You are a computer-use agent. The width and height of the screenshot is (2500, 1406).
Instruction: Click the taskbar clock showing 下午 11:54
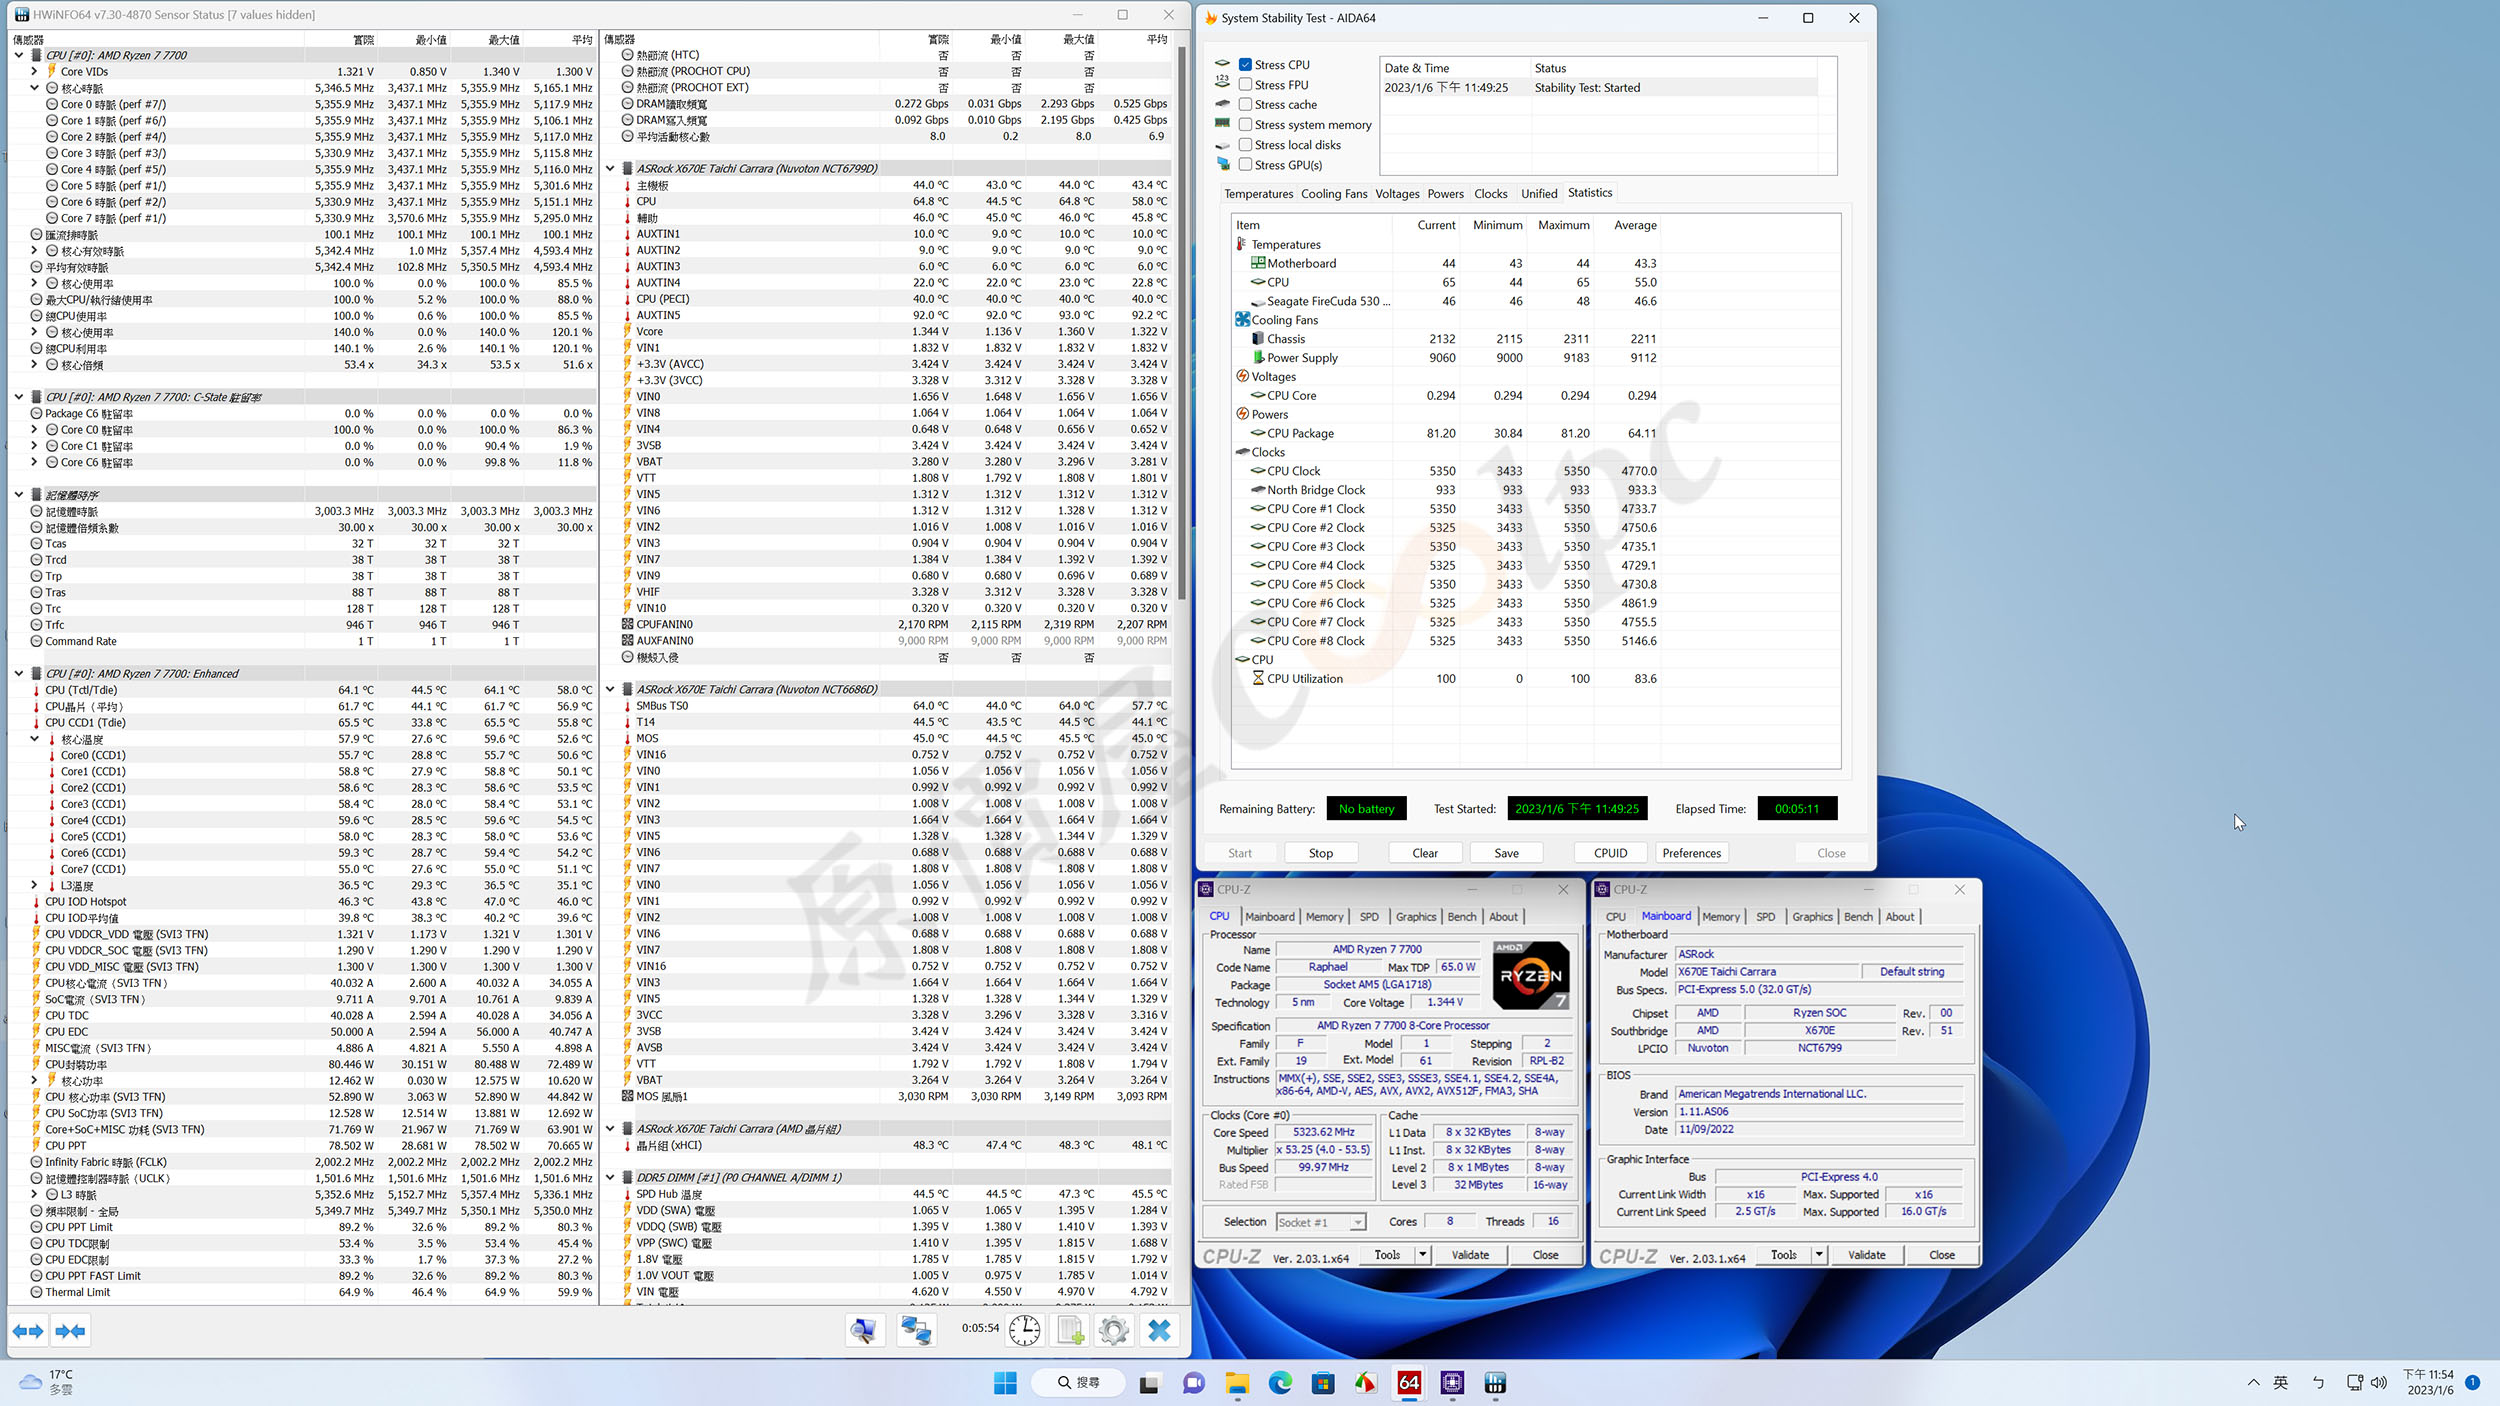point(2428,1383)
